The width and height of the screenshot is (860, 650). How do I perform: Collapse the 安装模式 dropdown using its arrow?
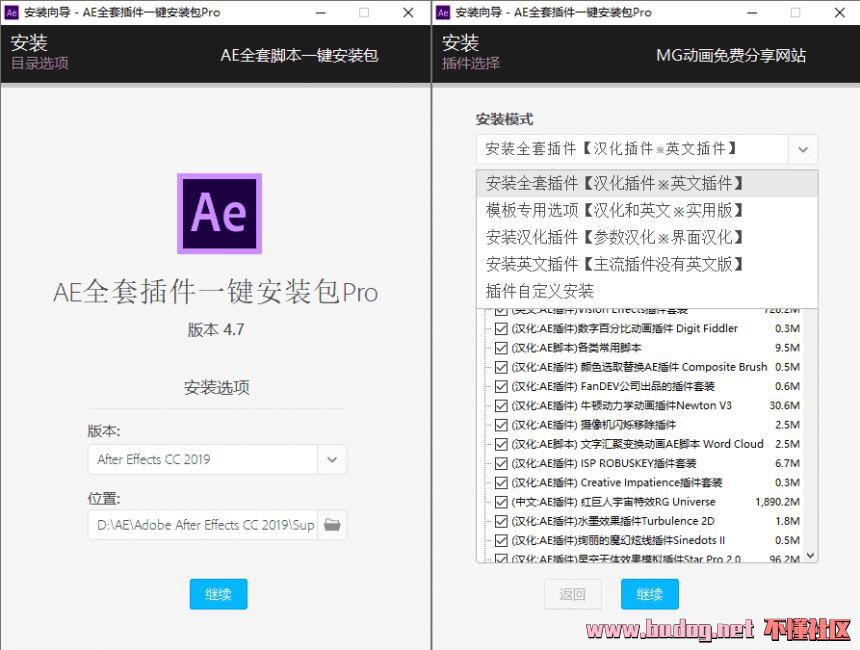point(803,150)
